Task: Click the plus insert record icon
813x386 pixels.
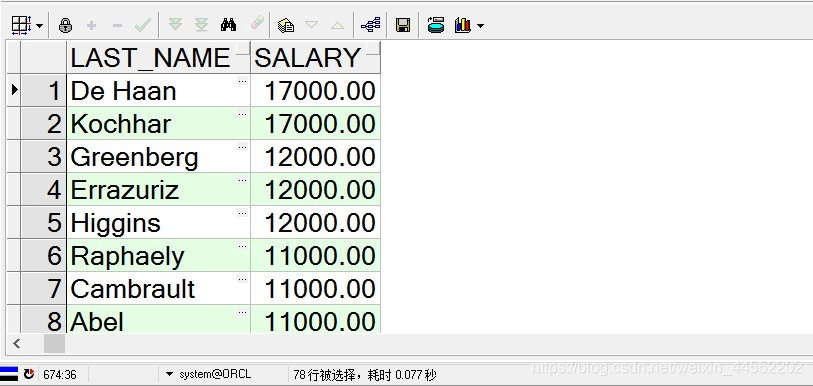Action: [92, 25]
